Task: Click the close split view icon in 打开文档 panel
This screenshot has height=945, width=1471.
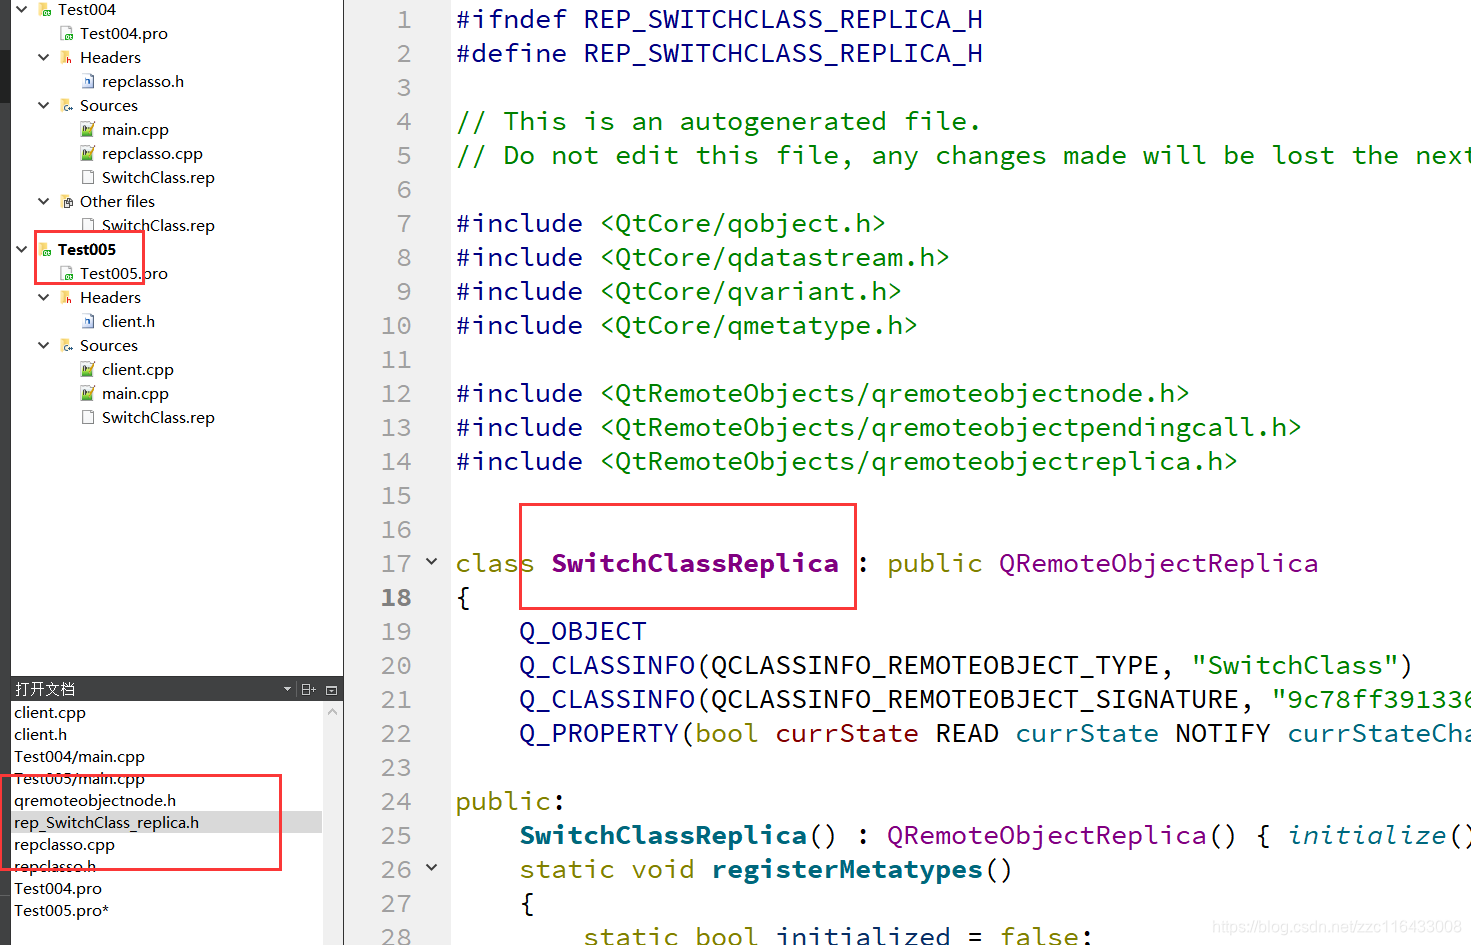Action: (331, 688)
